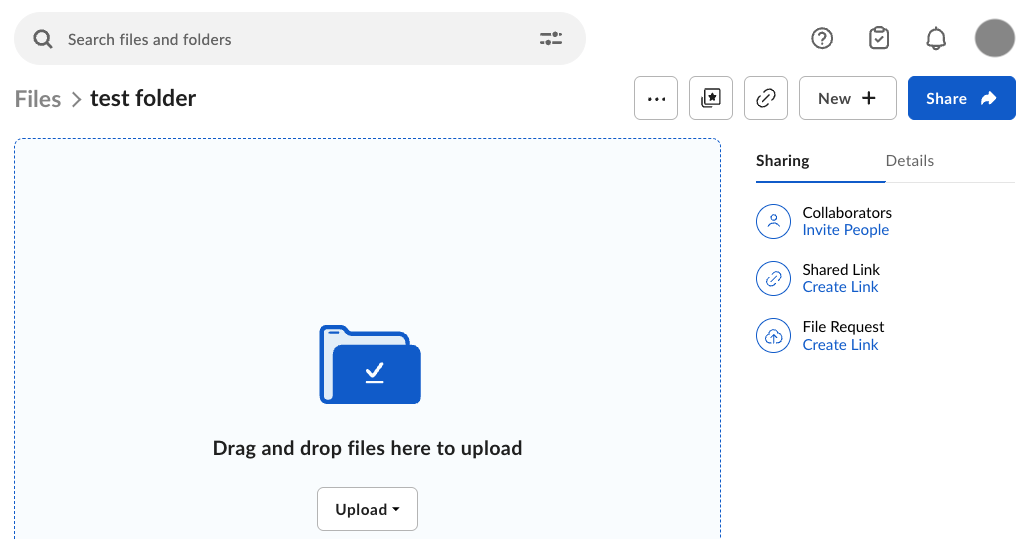The image size is (1024, 539).
Task: Click the Drag and drop files text
Action: [367, 448]
